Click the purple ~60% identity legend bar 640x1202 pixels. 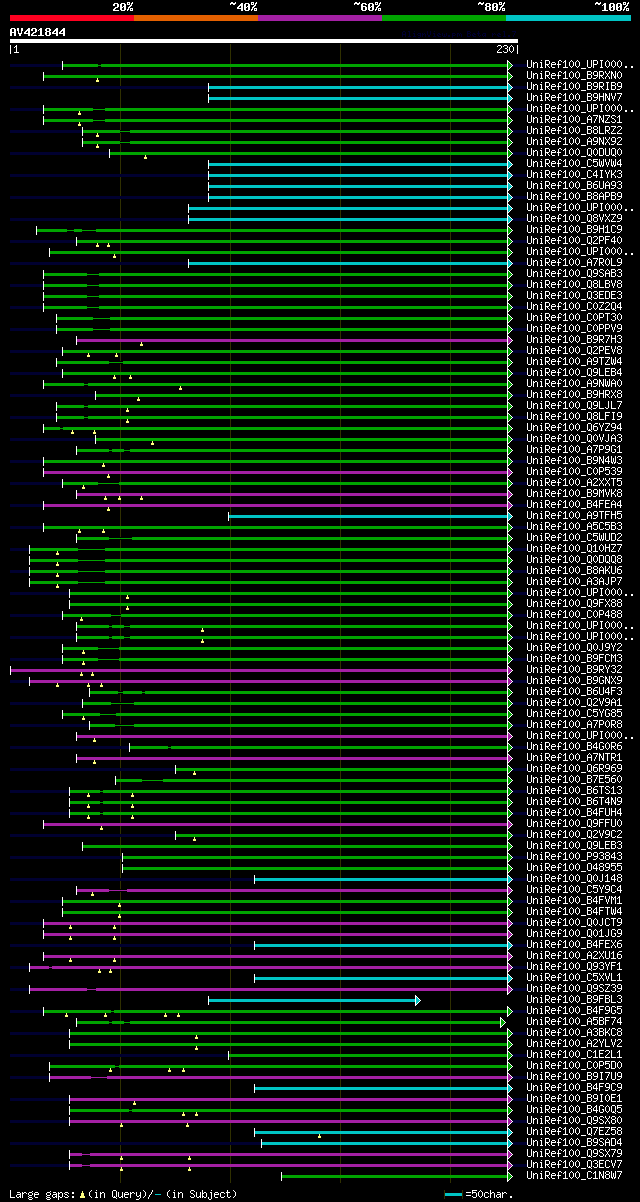point(319,18)
